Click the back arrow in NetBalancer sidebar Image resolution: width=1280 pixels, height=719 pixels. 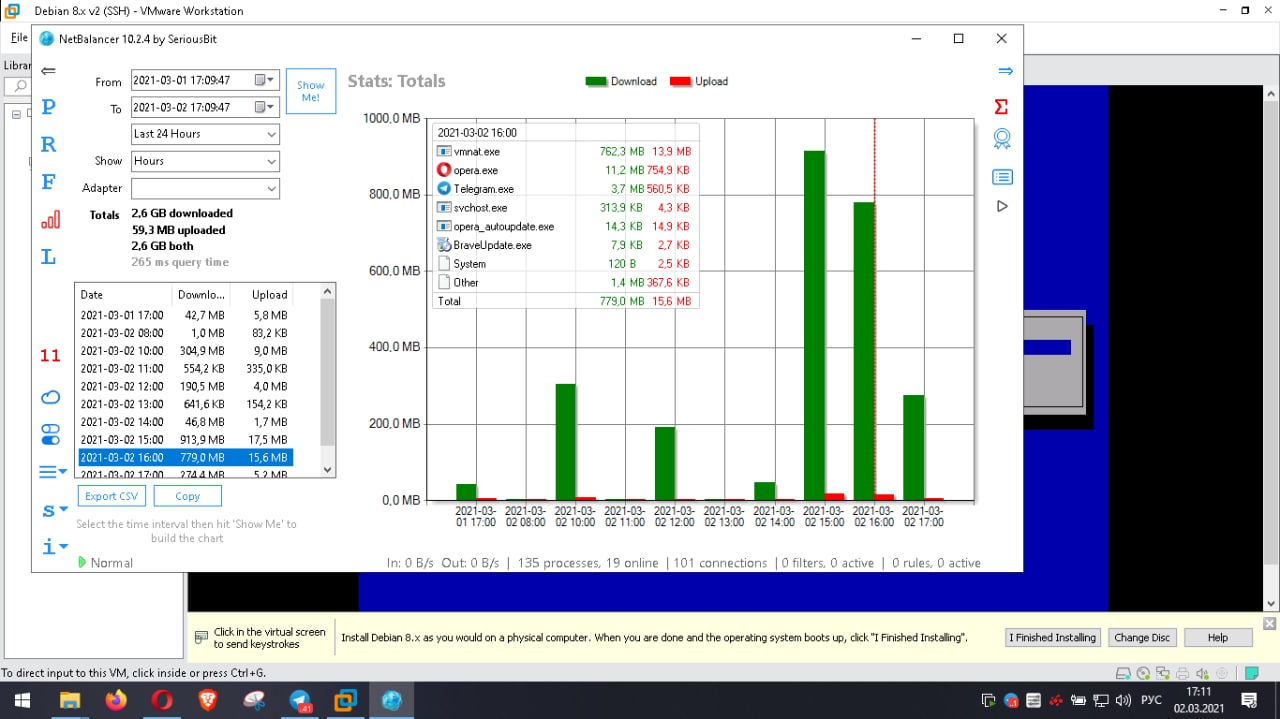[48, 71]
